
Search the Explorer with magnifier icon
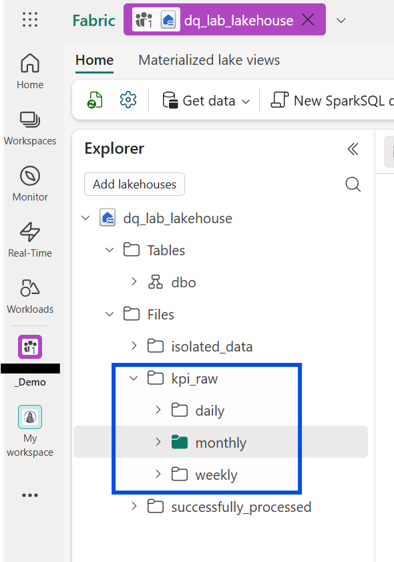tap(353, 185)
